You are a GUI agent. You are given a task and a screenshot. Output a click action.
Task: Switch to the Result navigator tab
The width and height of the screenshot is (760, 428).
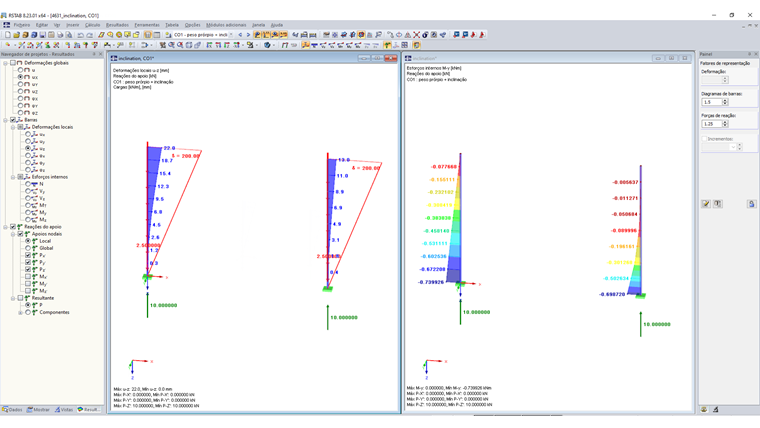coord(89,410)
